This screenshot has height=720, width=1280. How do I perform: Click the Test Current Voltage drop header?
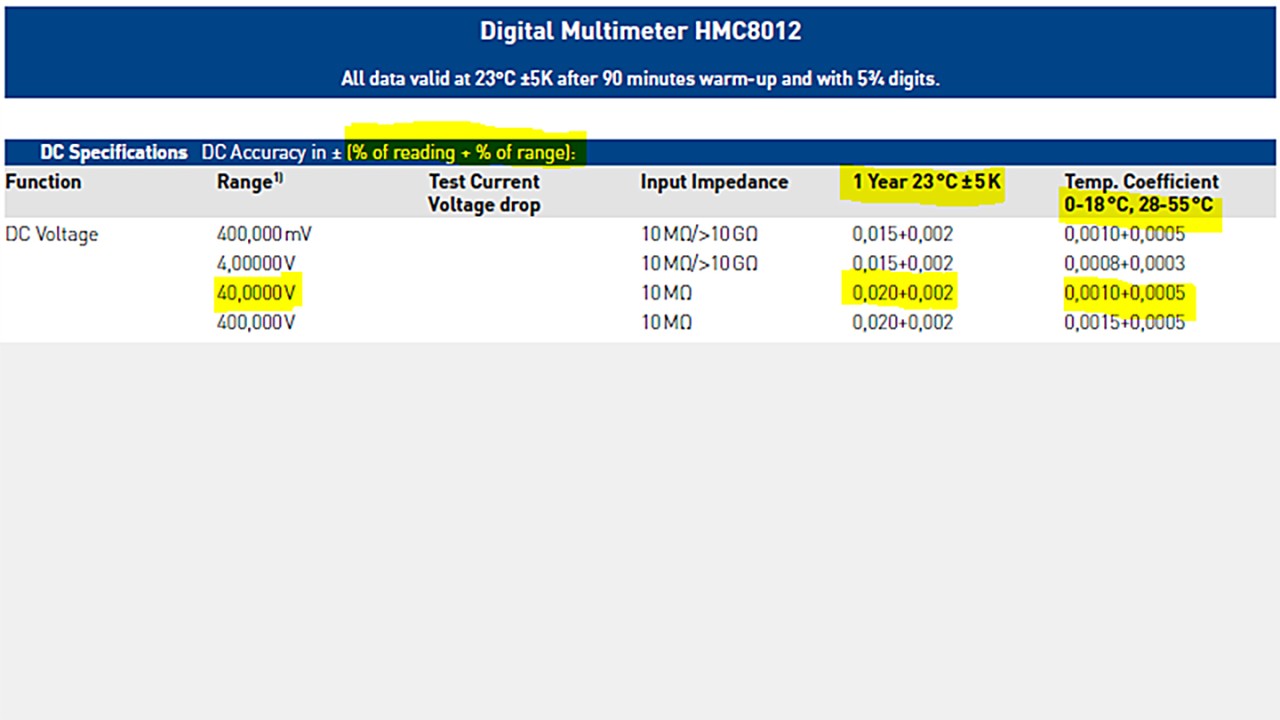484,193
